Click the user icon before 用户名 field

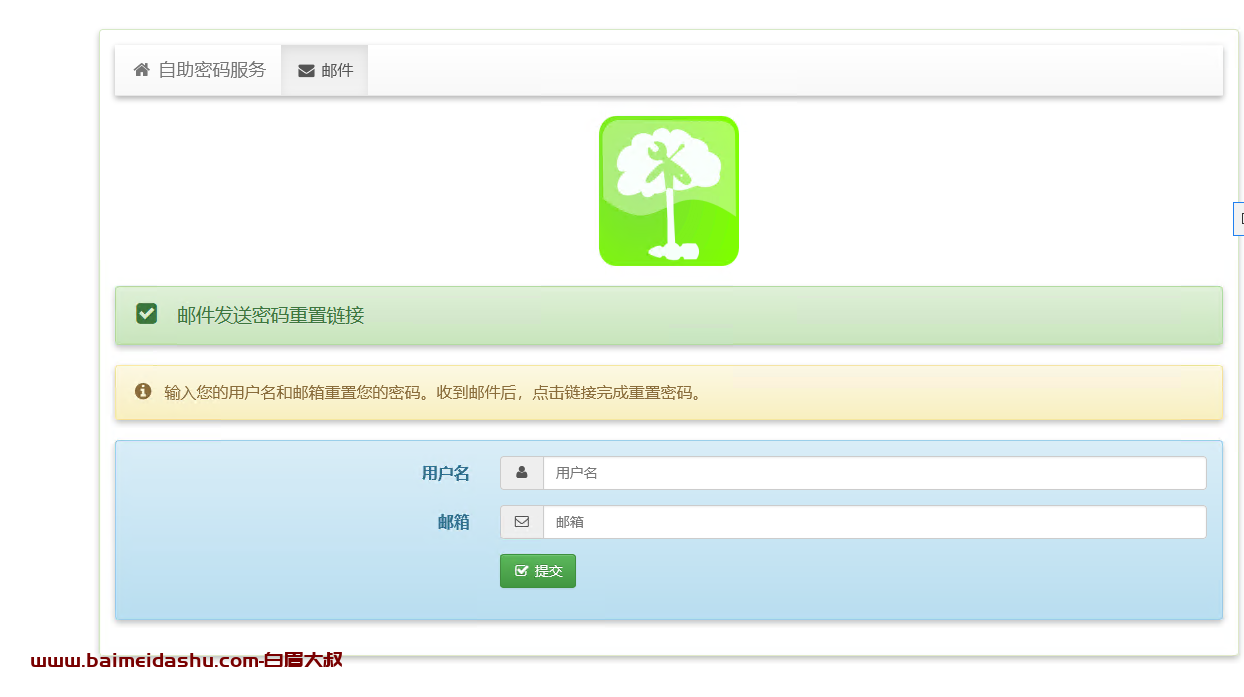tap(522, 473)
